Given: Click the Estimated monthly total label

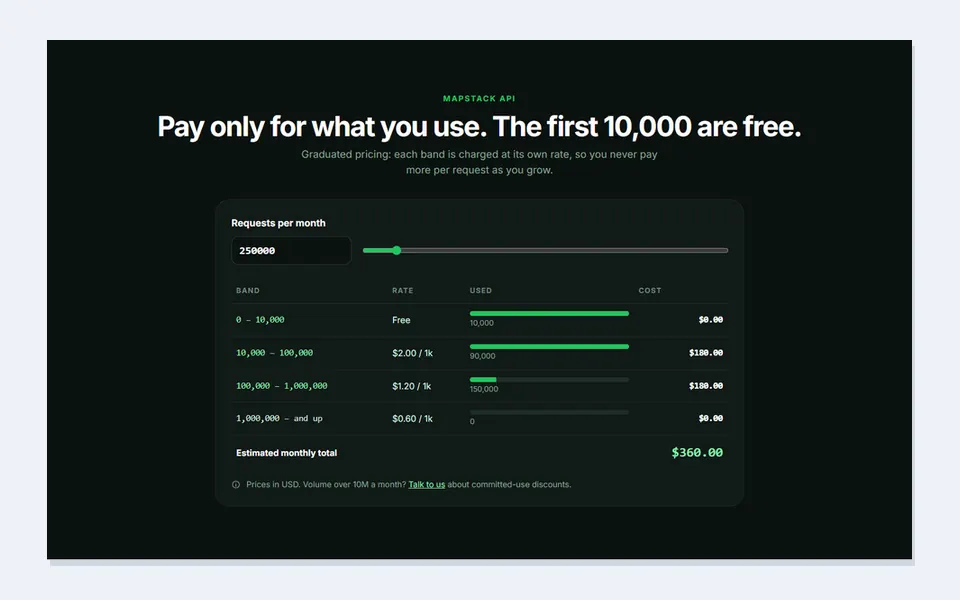Looking at the screenshot, I should [287, 453].
